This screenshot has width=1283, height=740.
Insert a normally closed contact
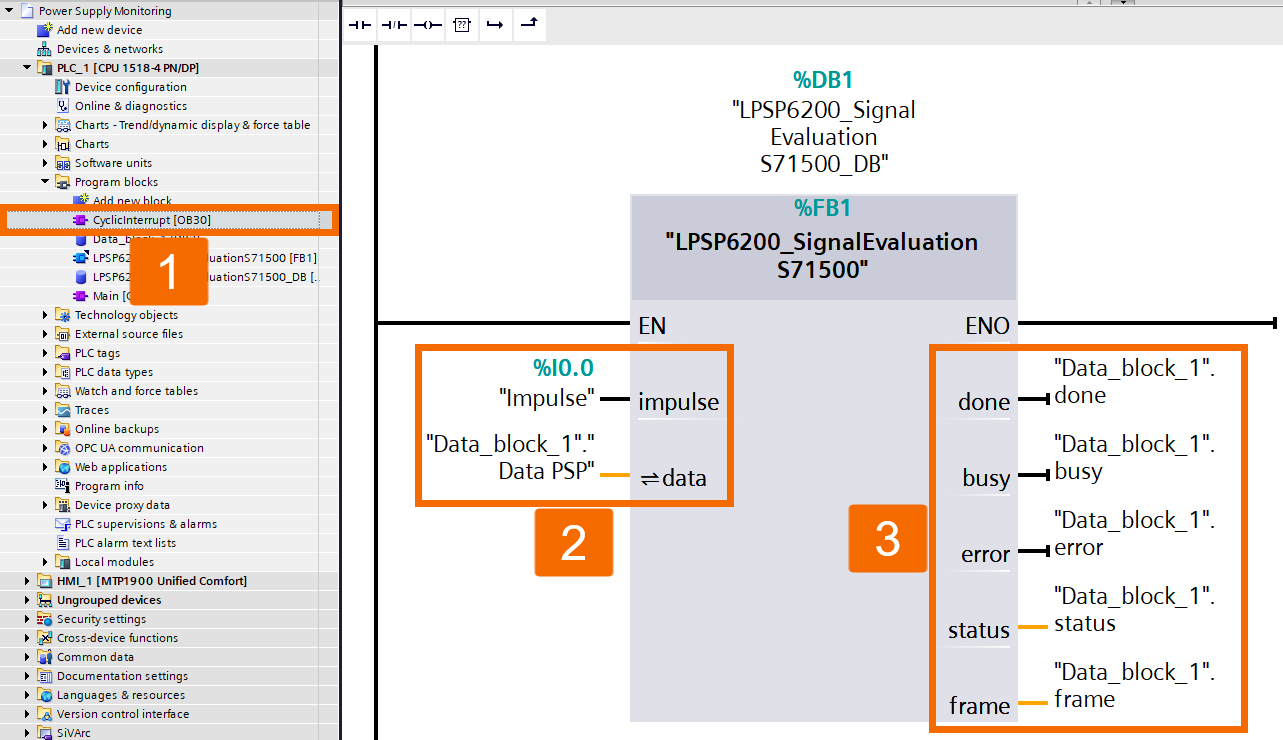[394, 25]
